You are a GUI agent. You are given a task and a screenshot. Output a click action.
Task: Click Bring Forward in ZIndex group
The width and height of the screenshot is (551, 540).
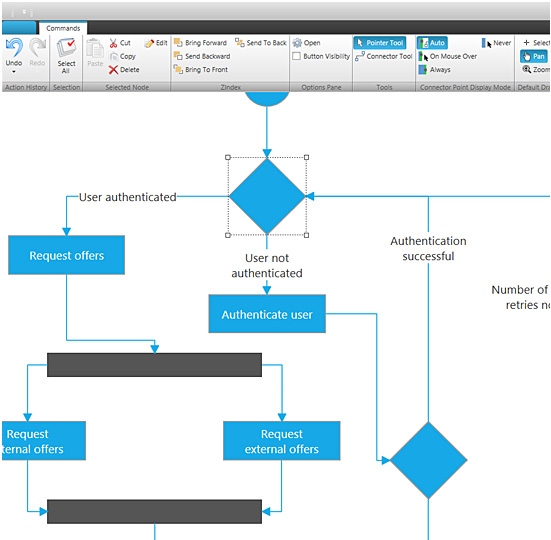click(201, 43)
